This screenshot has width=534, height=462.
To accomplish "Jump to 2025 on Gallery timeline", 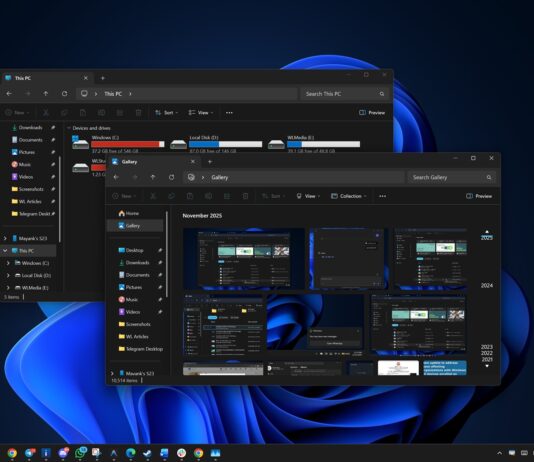I will click(x=487, y=238).
